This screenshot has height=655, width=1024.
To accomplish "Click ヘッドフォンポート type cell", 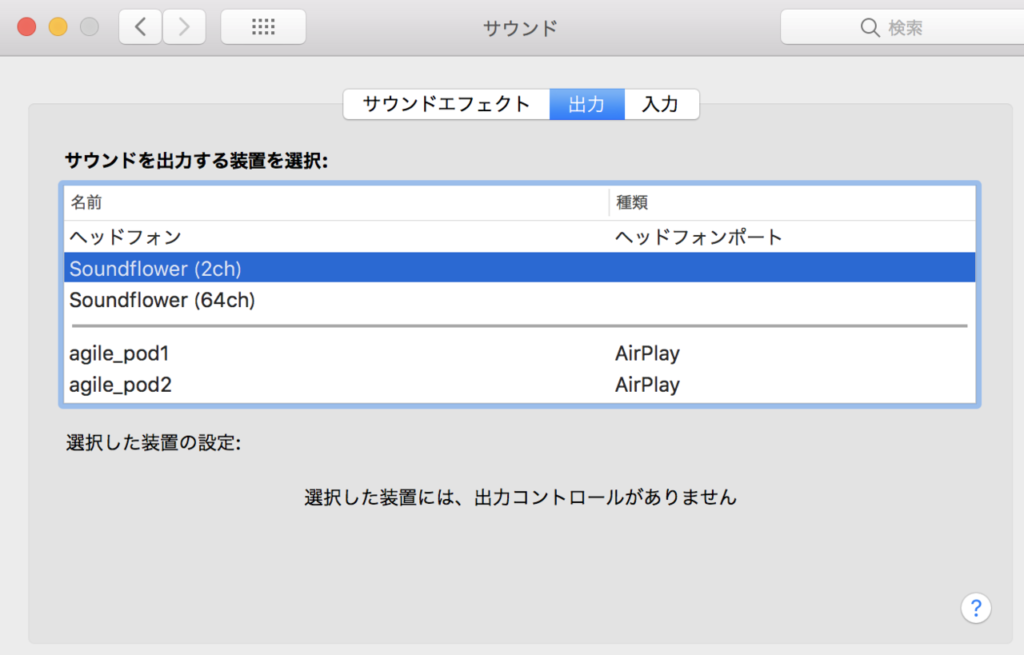I will click(698, 237).
